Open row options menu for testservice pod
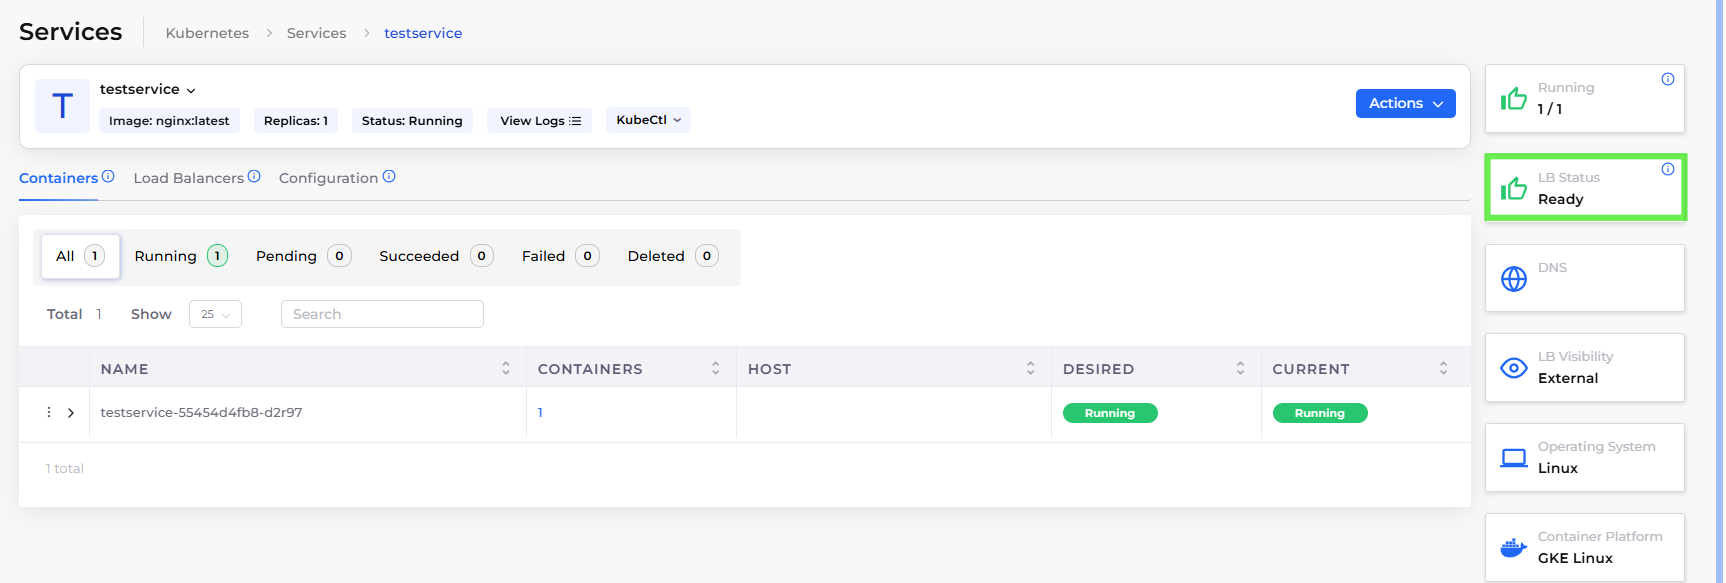The width and height of the screenshot is (1726, 583). coord(49,412)
